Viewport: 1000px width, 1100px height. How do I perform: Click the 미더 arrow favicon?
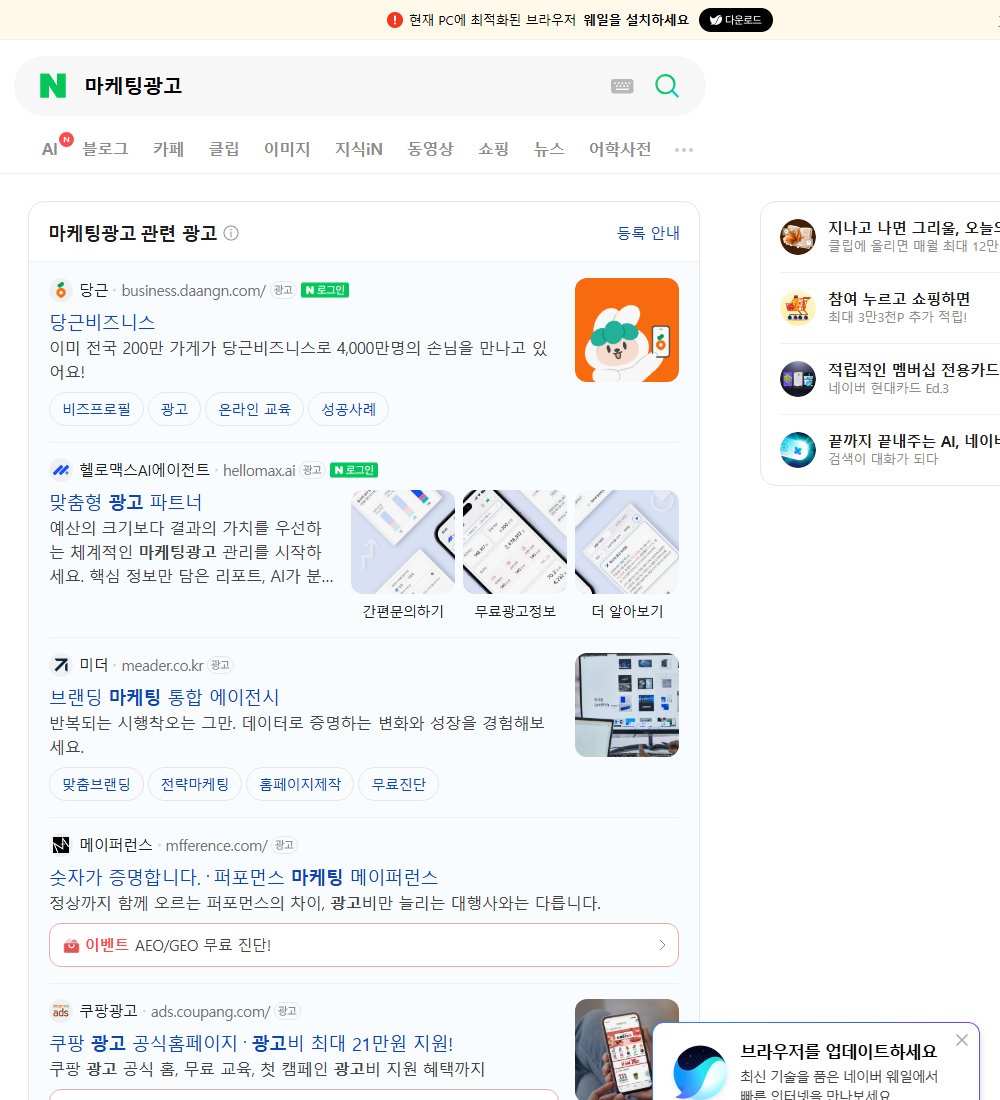(61, 664)
